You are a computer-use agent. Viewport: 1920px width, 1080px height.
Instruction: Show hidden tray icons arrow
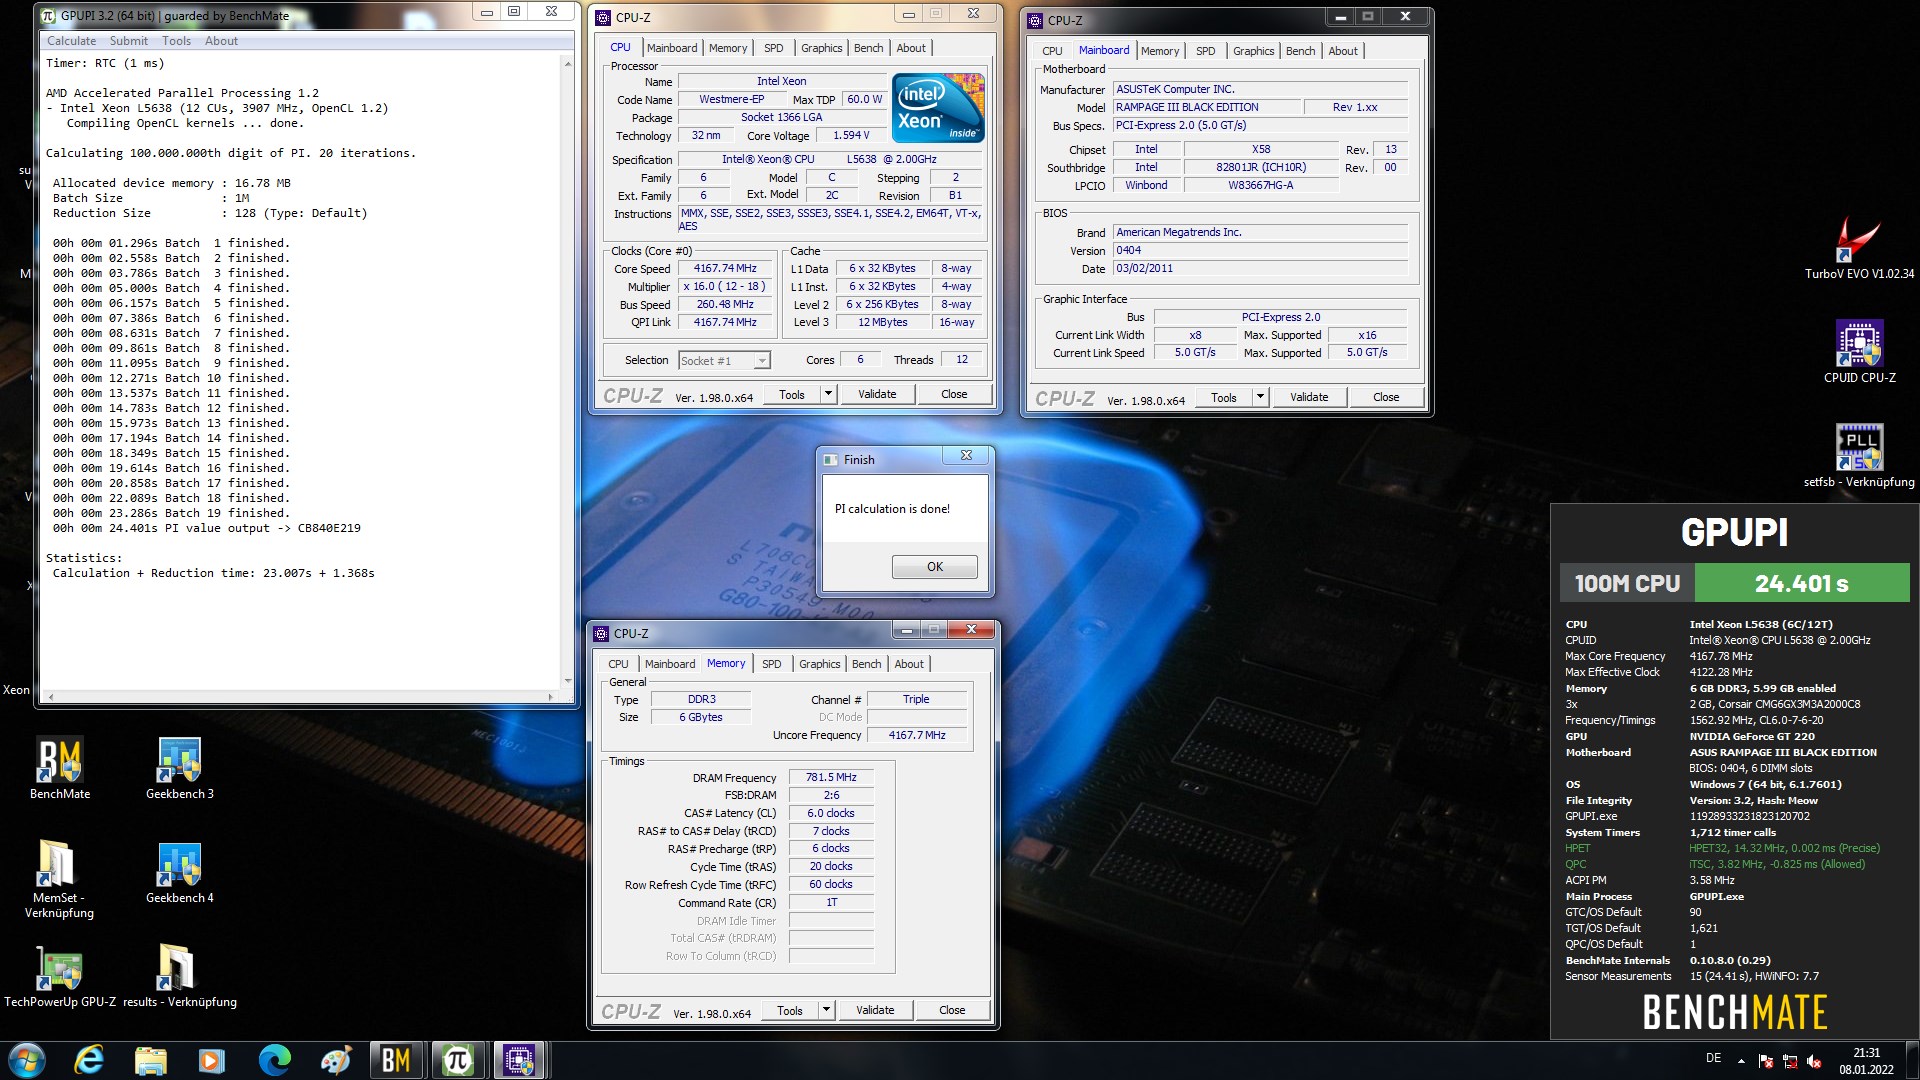pos(1741,1061)
